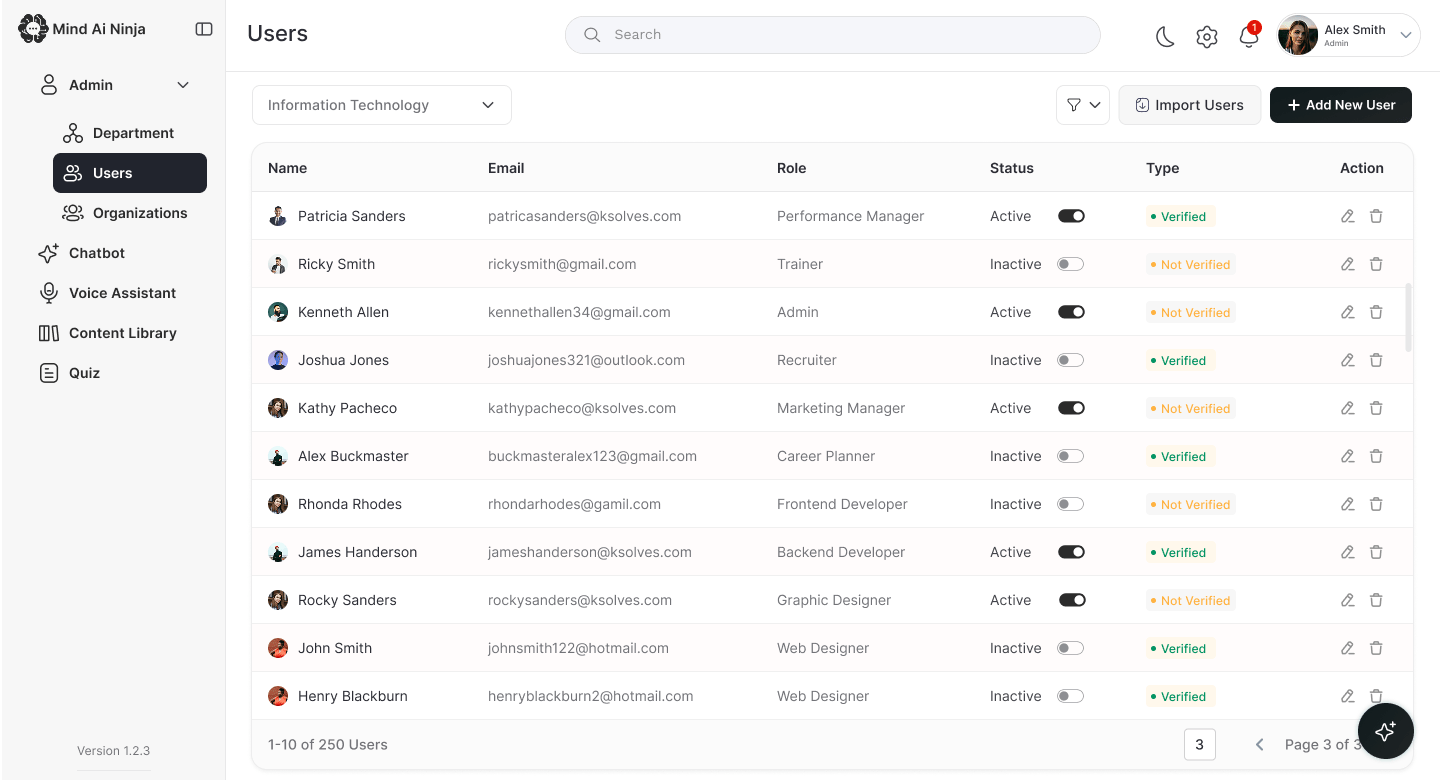The width and height of the screenshot is (1440, 780).
Task: Edit Alex Buckmaster user
Action: (1348, 456)
